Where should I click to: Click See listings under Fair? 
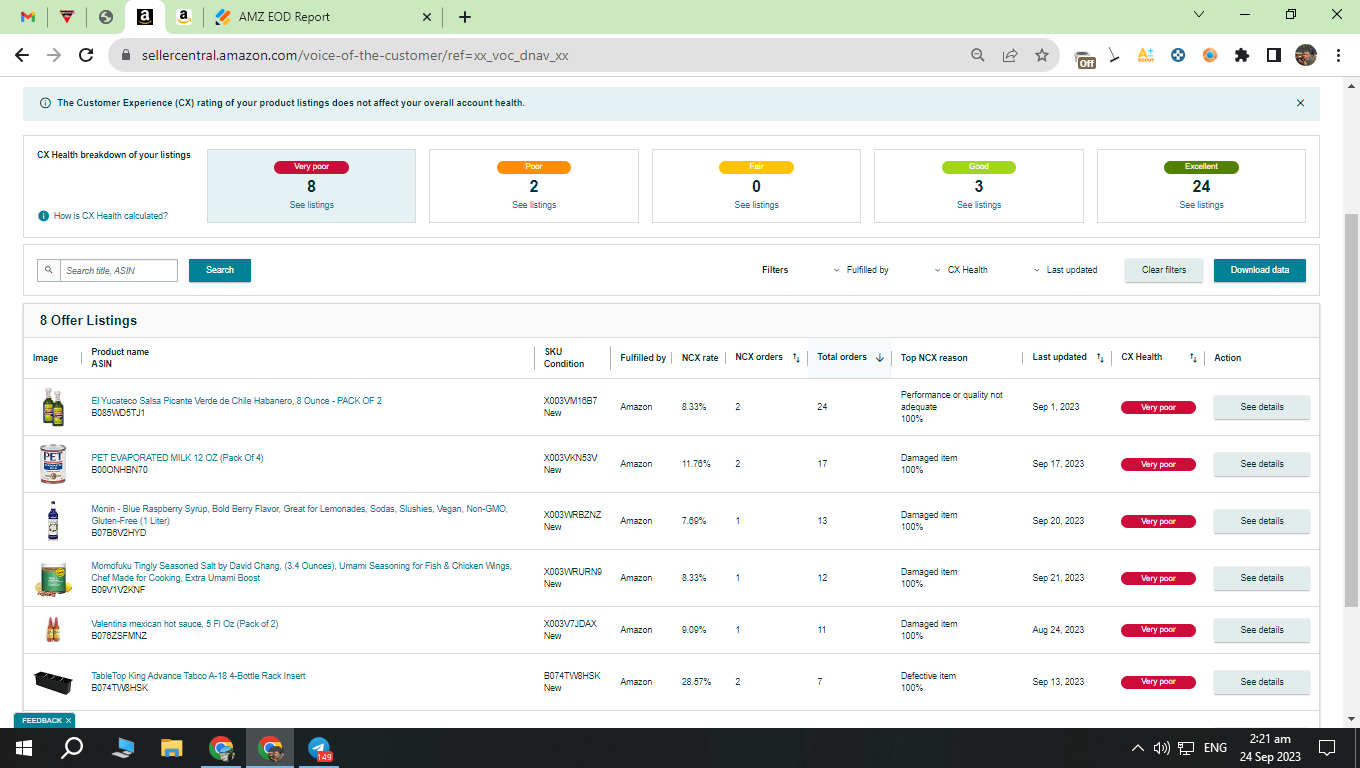756,205
